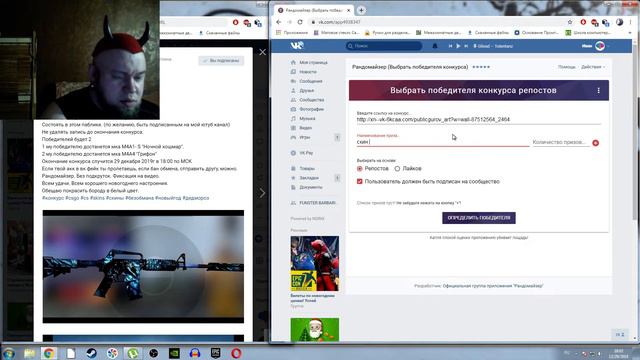The image size is (640, 360).
Task: Click the prize name input field
Action: (x=442, y=142)
